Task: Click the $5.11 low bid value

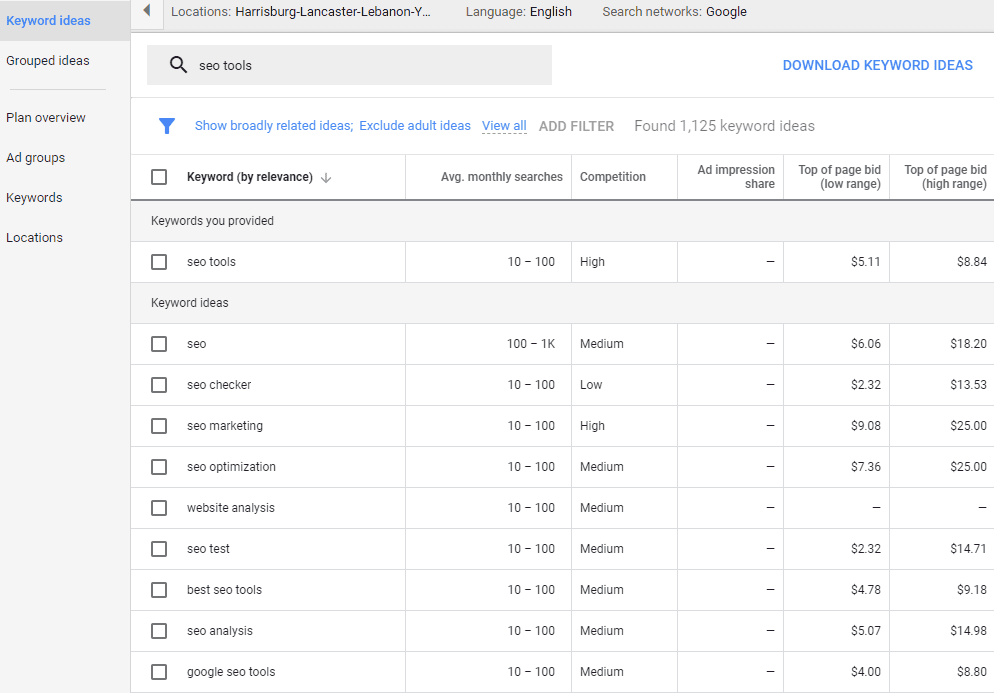Action: (x=865, y=262)
